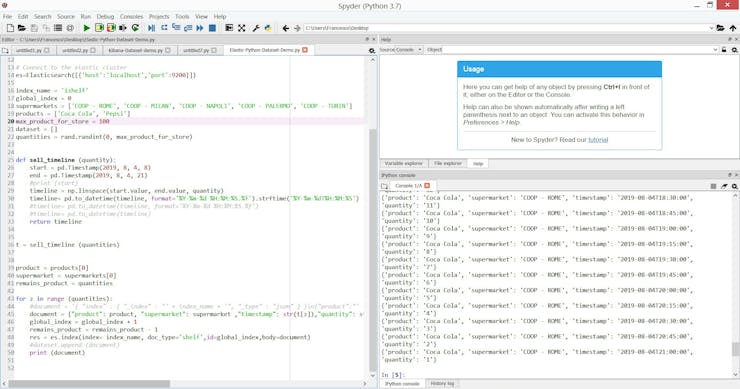This screenshot has width=740, height=389.
Task: Open the Consoles menu
Action: (131, 17)
